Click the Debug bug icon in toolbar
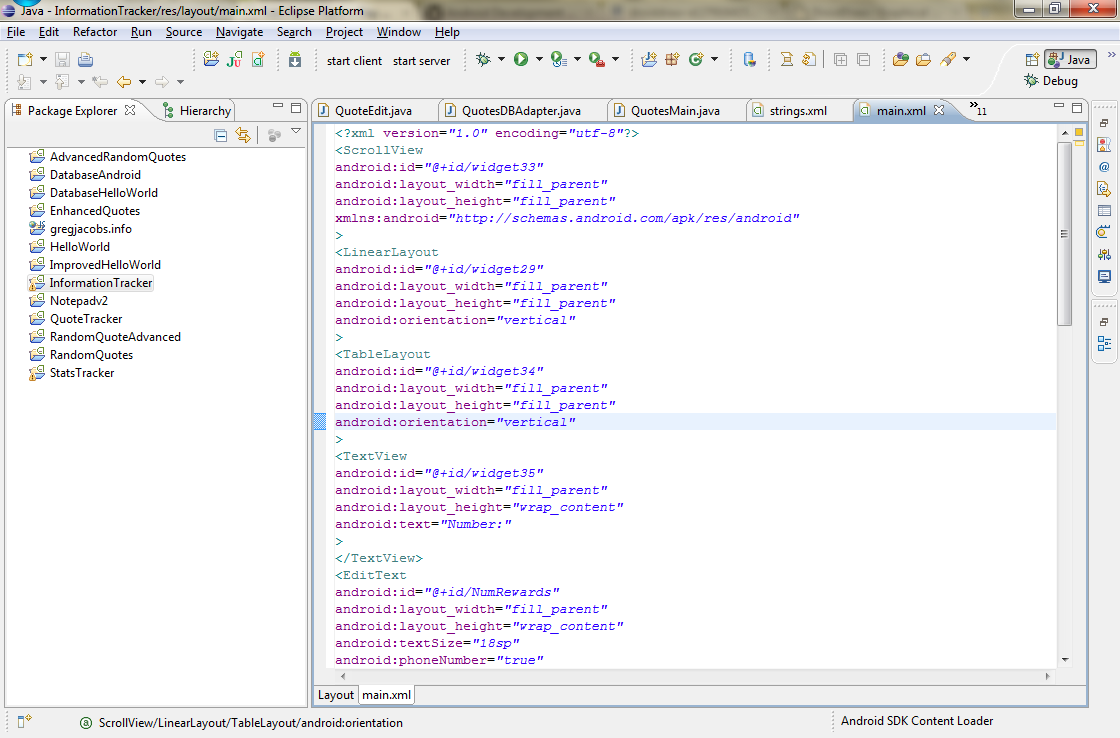The height and width of the screenshot is (738, 1120). 484,59
